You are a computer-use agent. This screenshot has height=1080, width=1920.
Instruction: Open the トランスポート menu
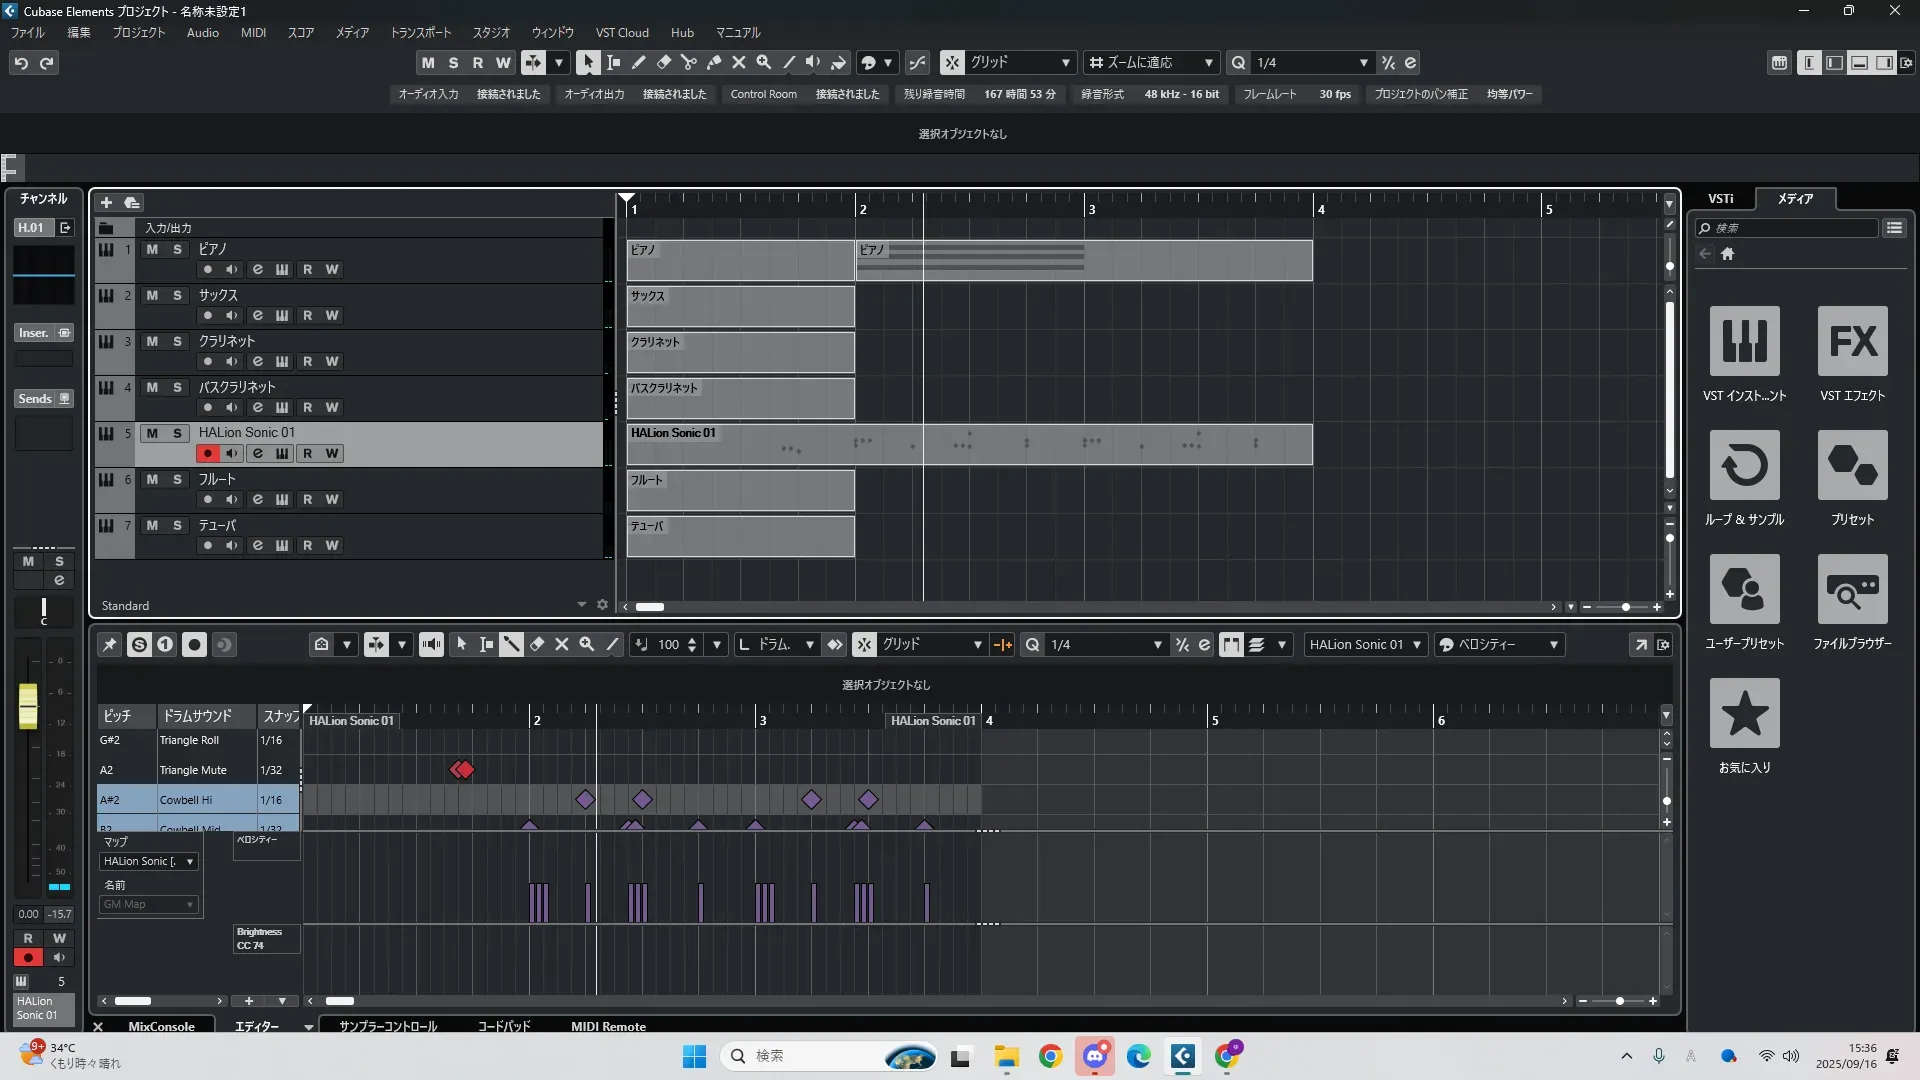pyautogui.click(x=420, y=32)
